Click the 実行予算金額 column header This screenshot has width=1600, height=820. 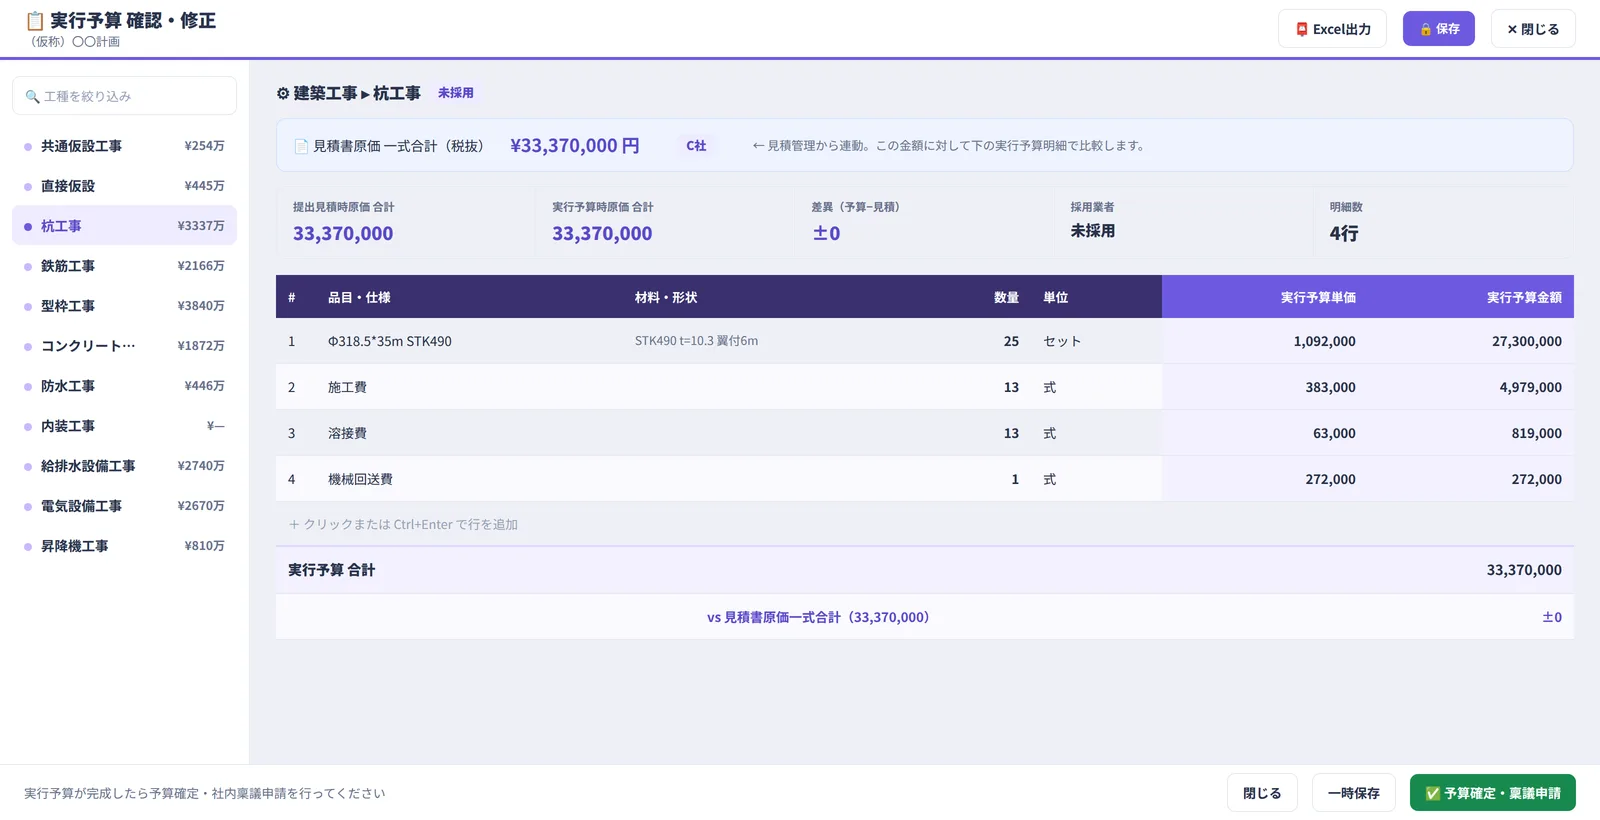pos(1524,297)
